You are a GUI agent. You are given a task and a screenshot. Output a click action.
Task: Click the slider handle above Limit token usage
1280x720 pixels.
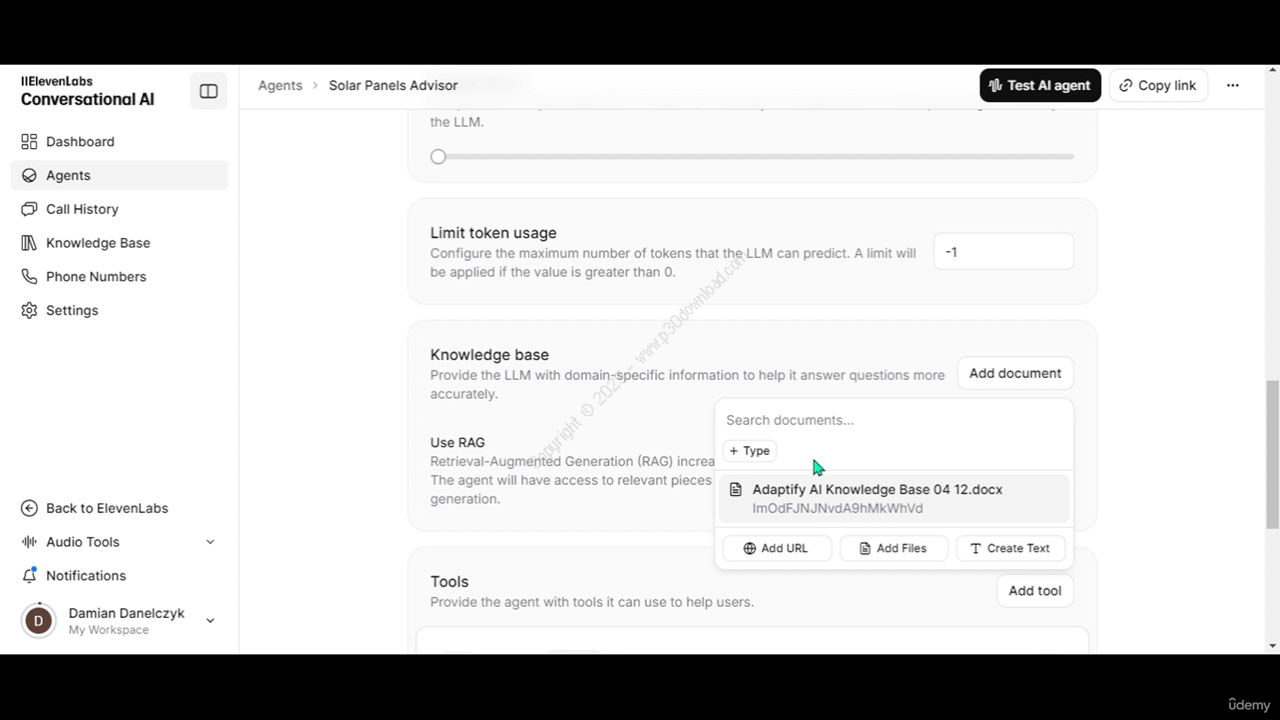pos(438,157)
